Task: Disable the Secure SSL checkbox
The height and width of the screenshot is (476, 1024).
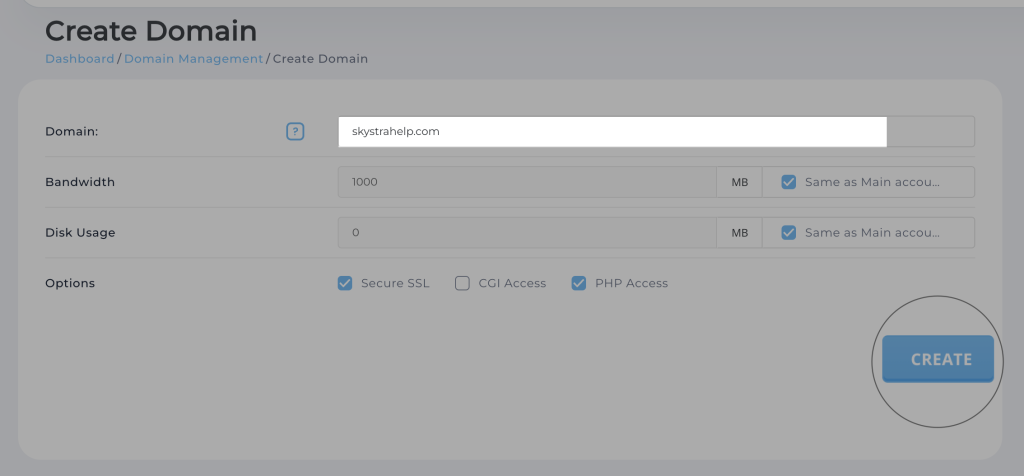Action: [346, 283]
